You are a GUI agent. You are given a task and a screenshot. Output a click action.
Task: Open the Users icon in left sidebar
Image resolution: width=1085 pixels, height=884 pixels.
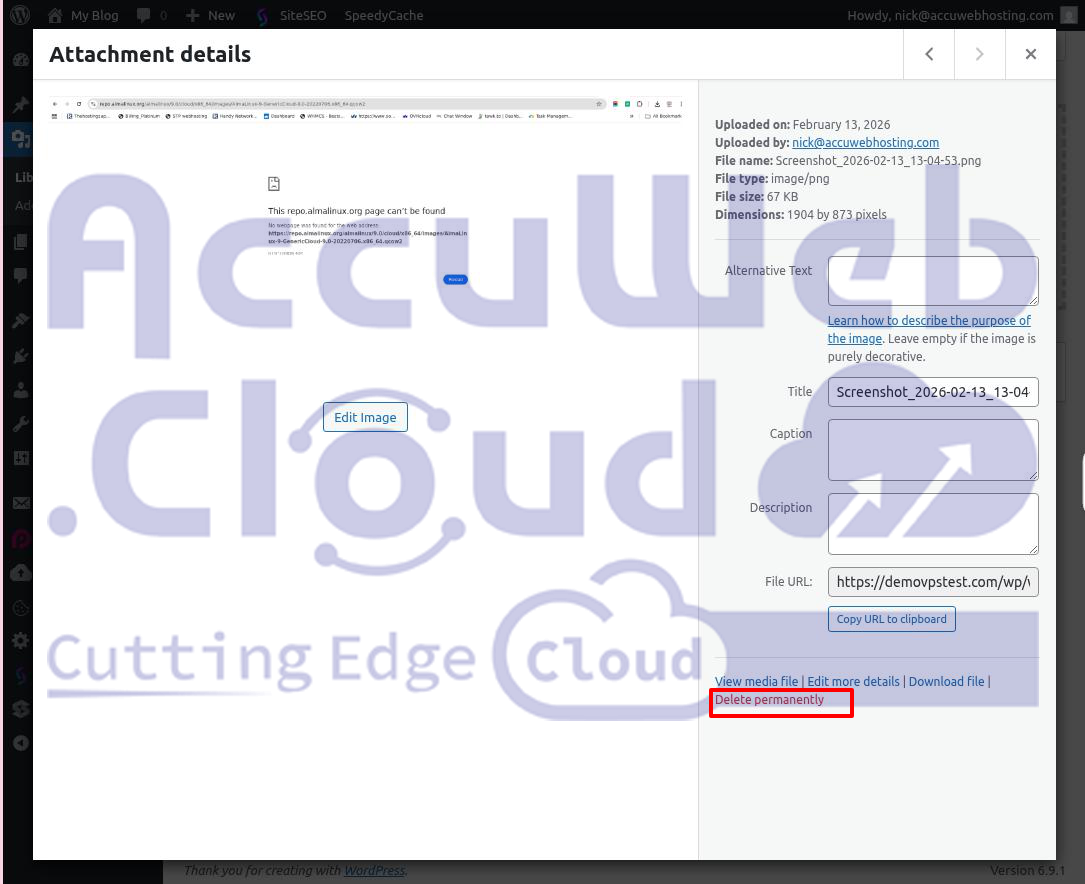point(20,390)
